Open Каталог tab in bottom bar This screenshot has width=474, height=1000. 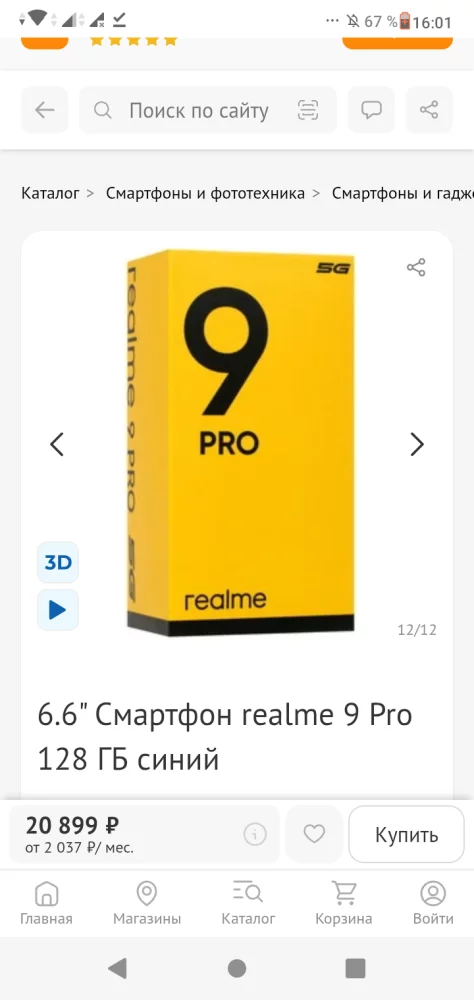[x=248, y=903]
